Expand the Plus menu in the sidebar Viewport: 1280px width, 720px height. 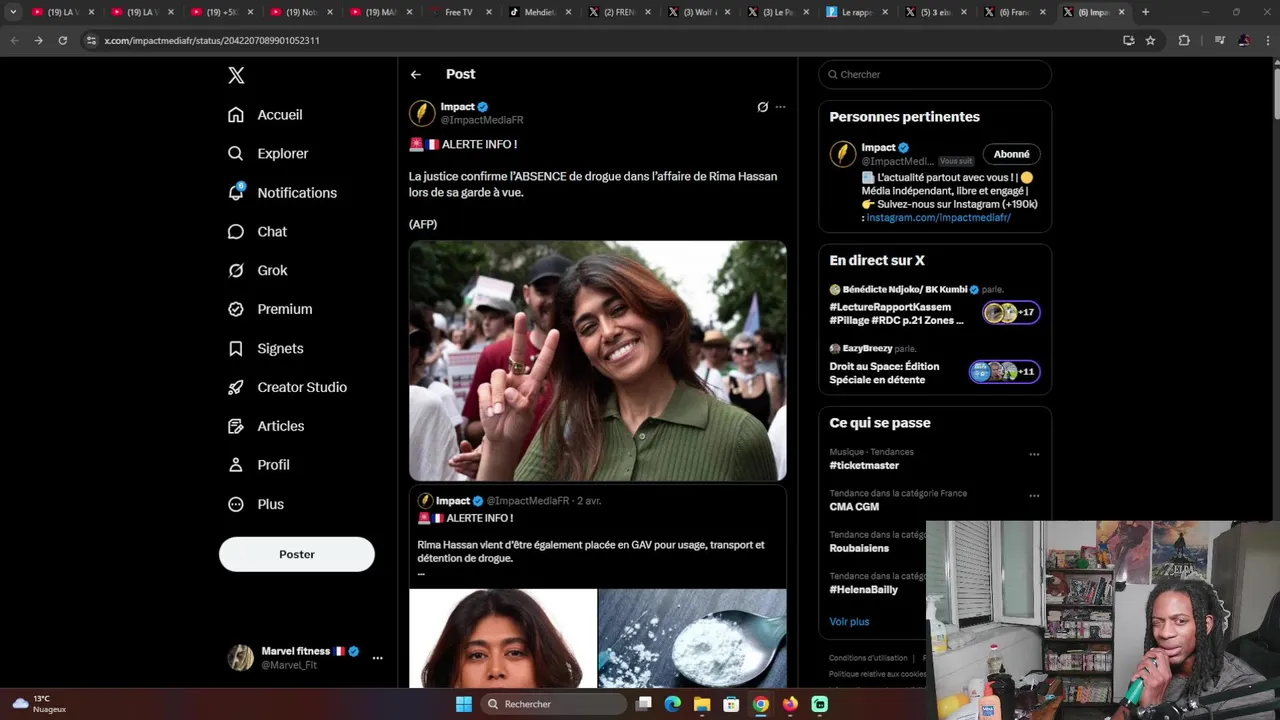tap(256, 505)
